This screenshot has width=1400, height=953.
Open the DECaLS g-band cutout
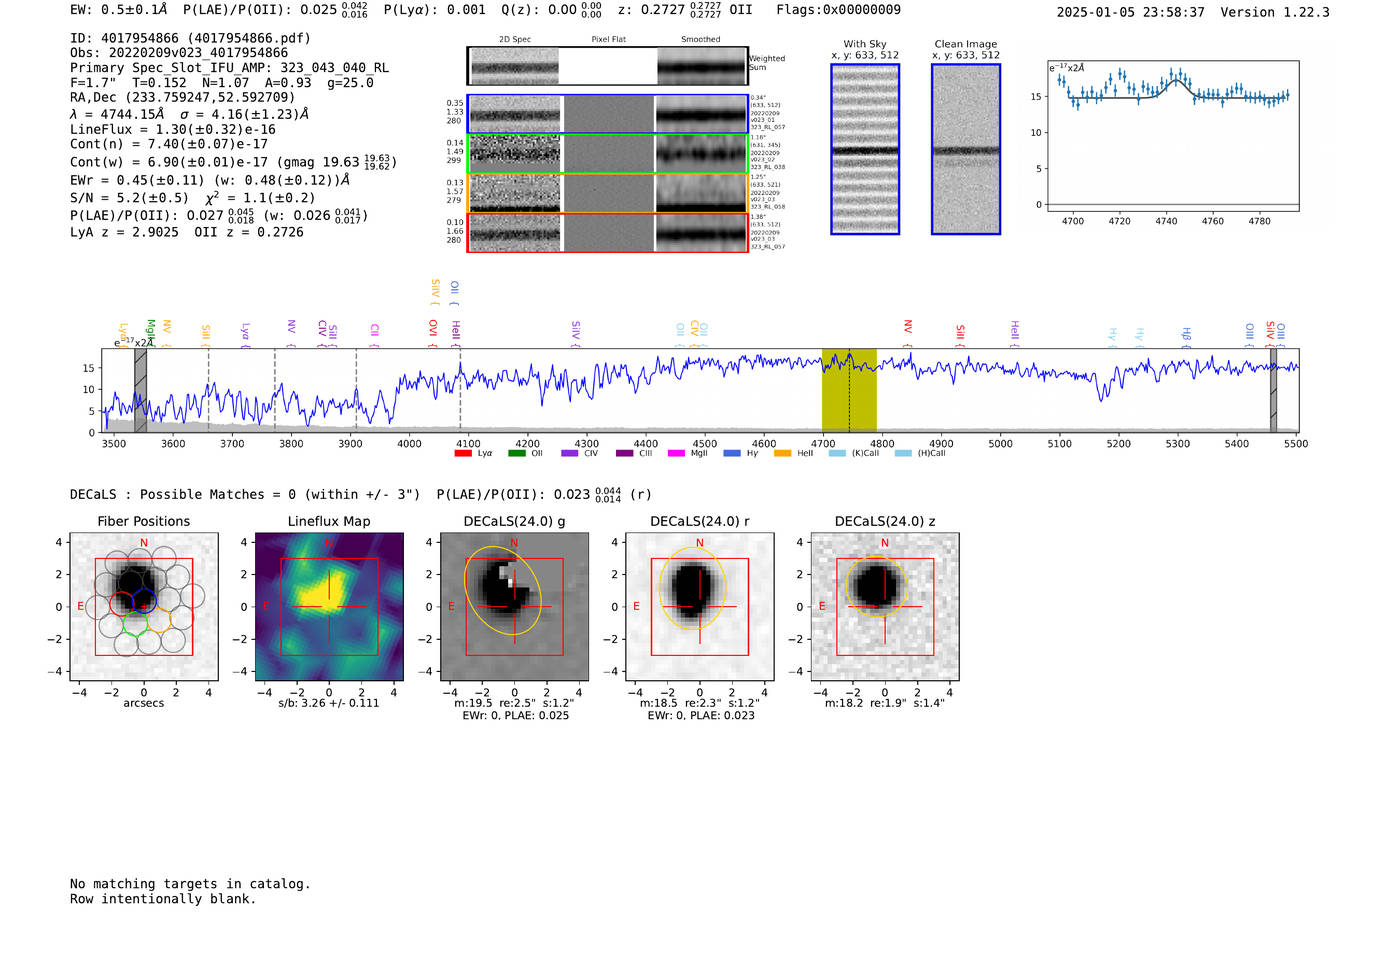coord(514,606)
